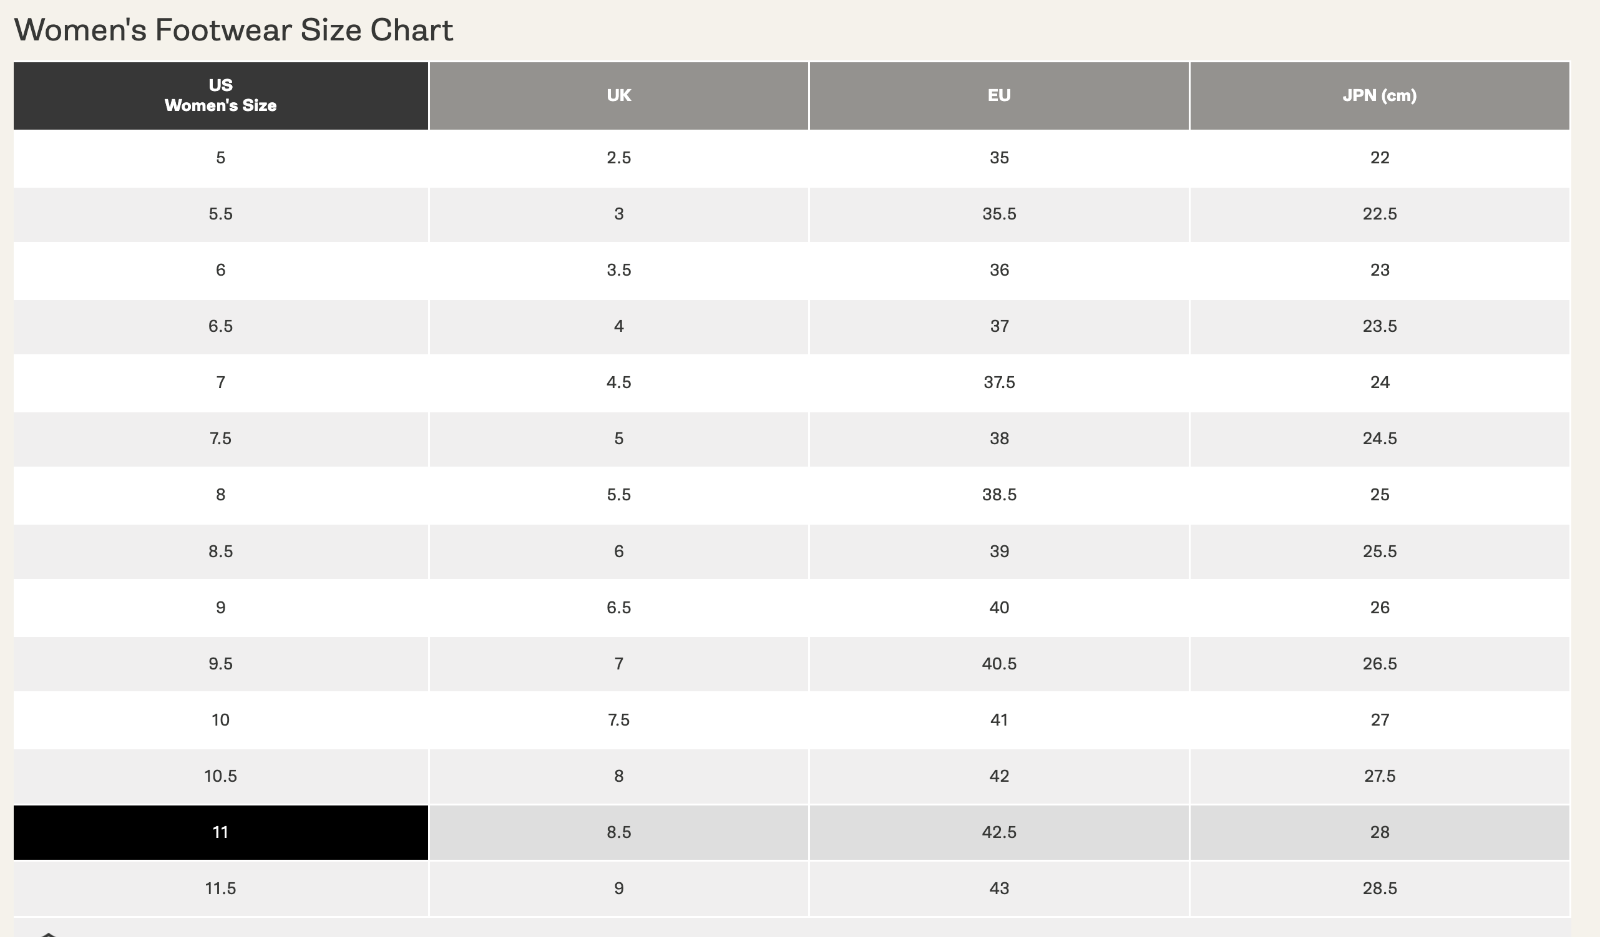
Task: Click the JPN 24.5 cell
Action: pos(1379,438)
